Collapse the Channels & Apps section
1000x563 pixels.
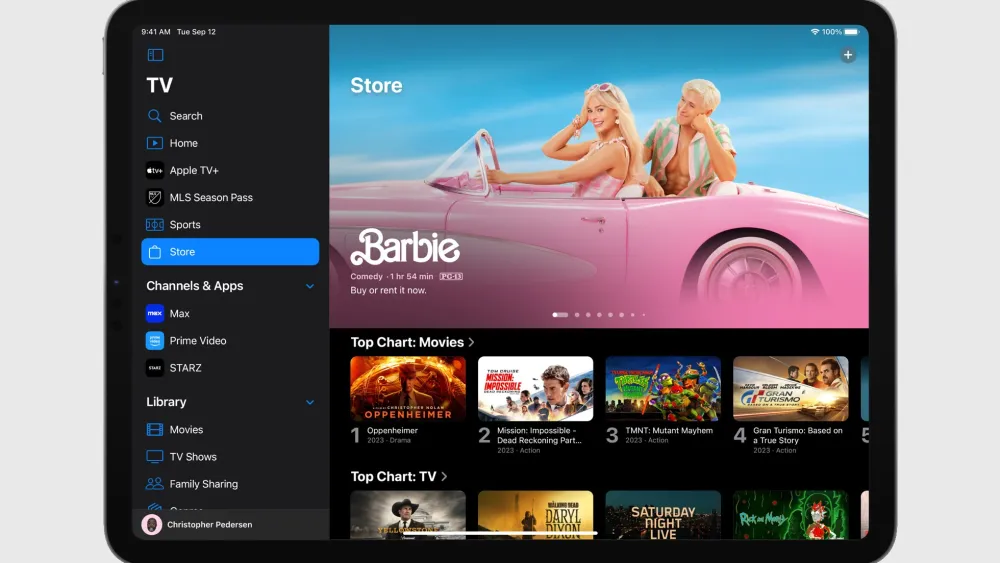pos(309,286)
